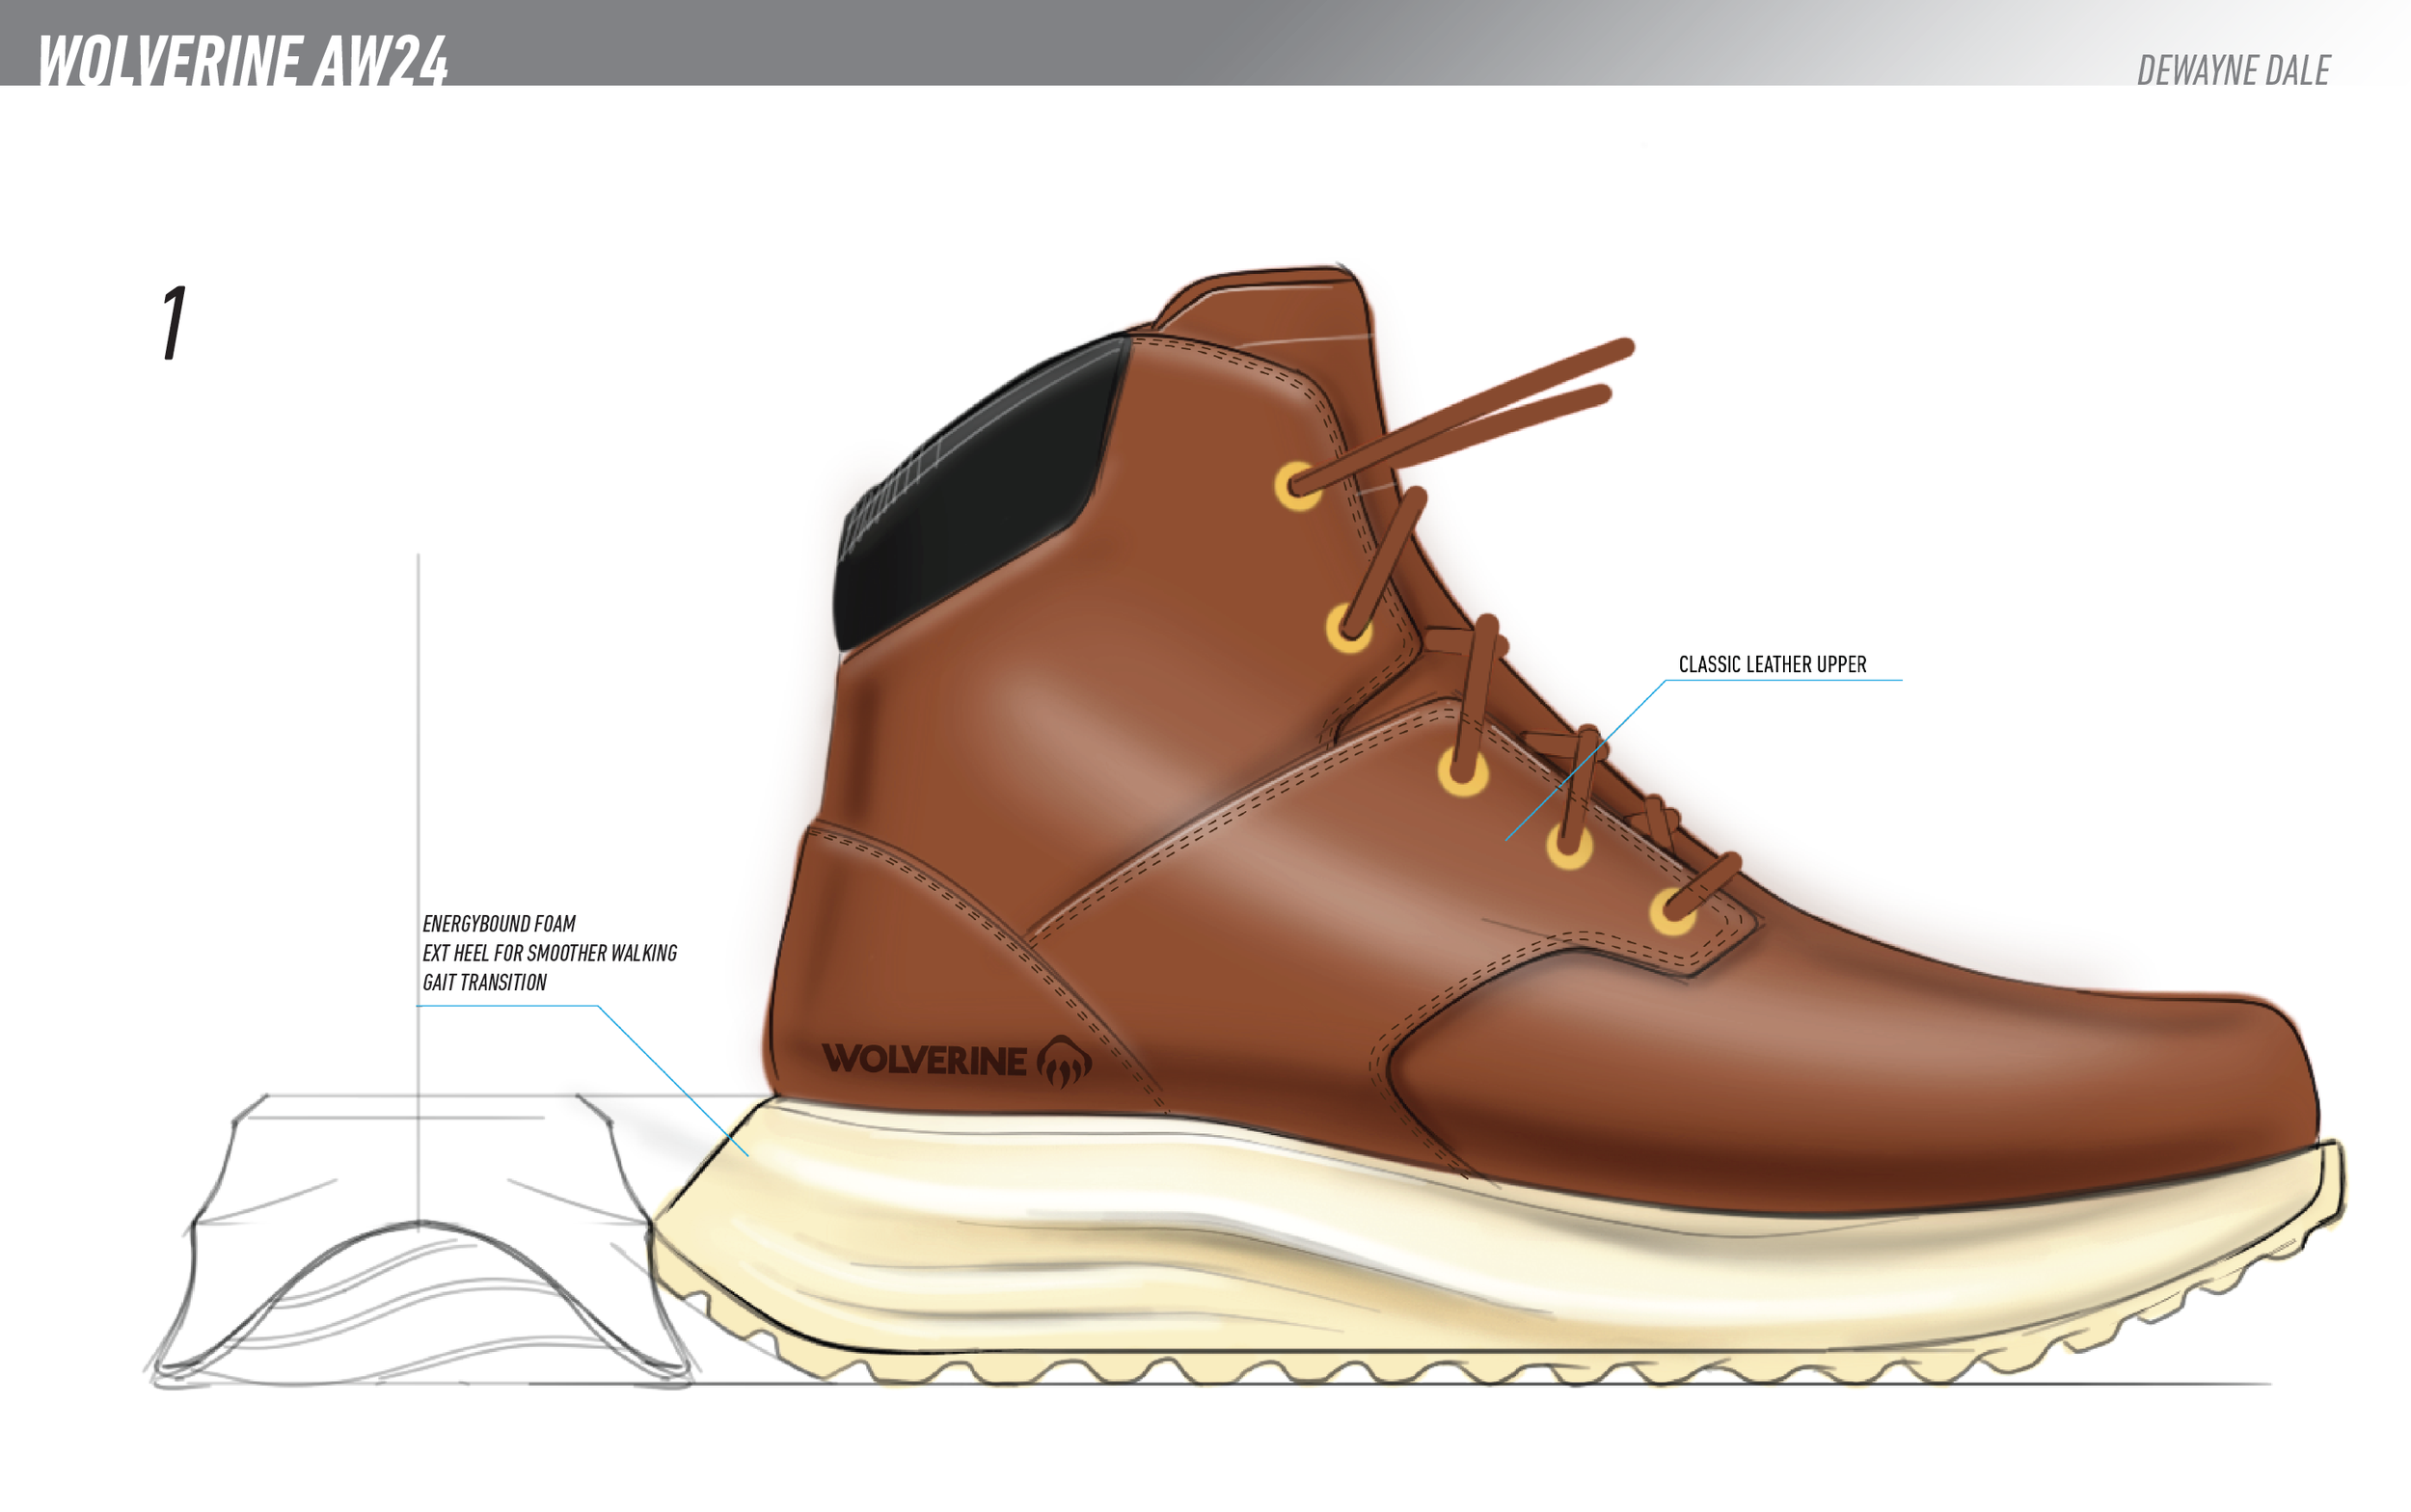
Task: Click the WOLVERINE AW24 title text
Action: pyautogui.click(x=243, y=60)
